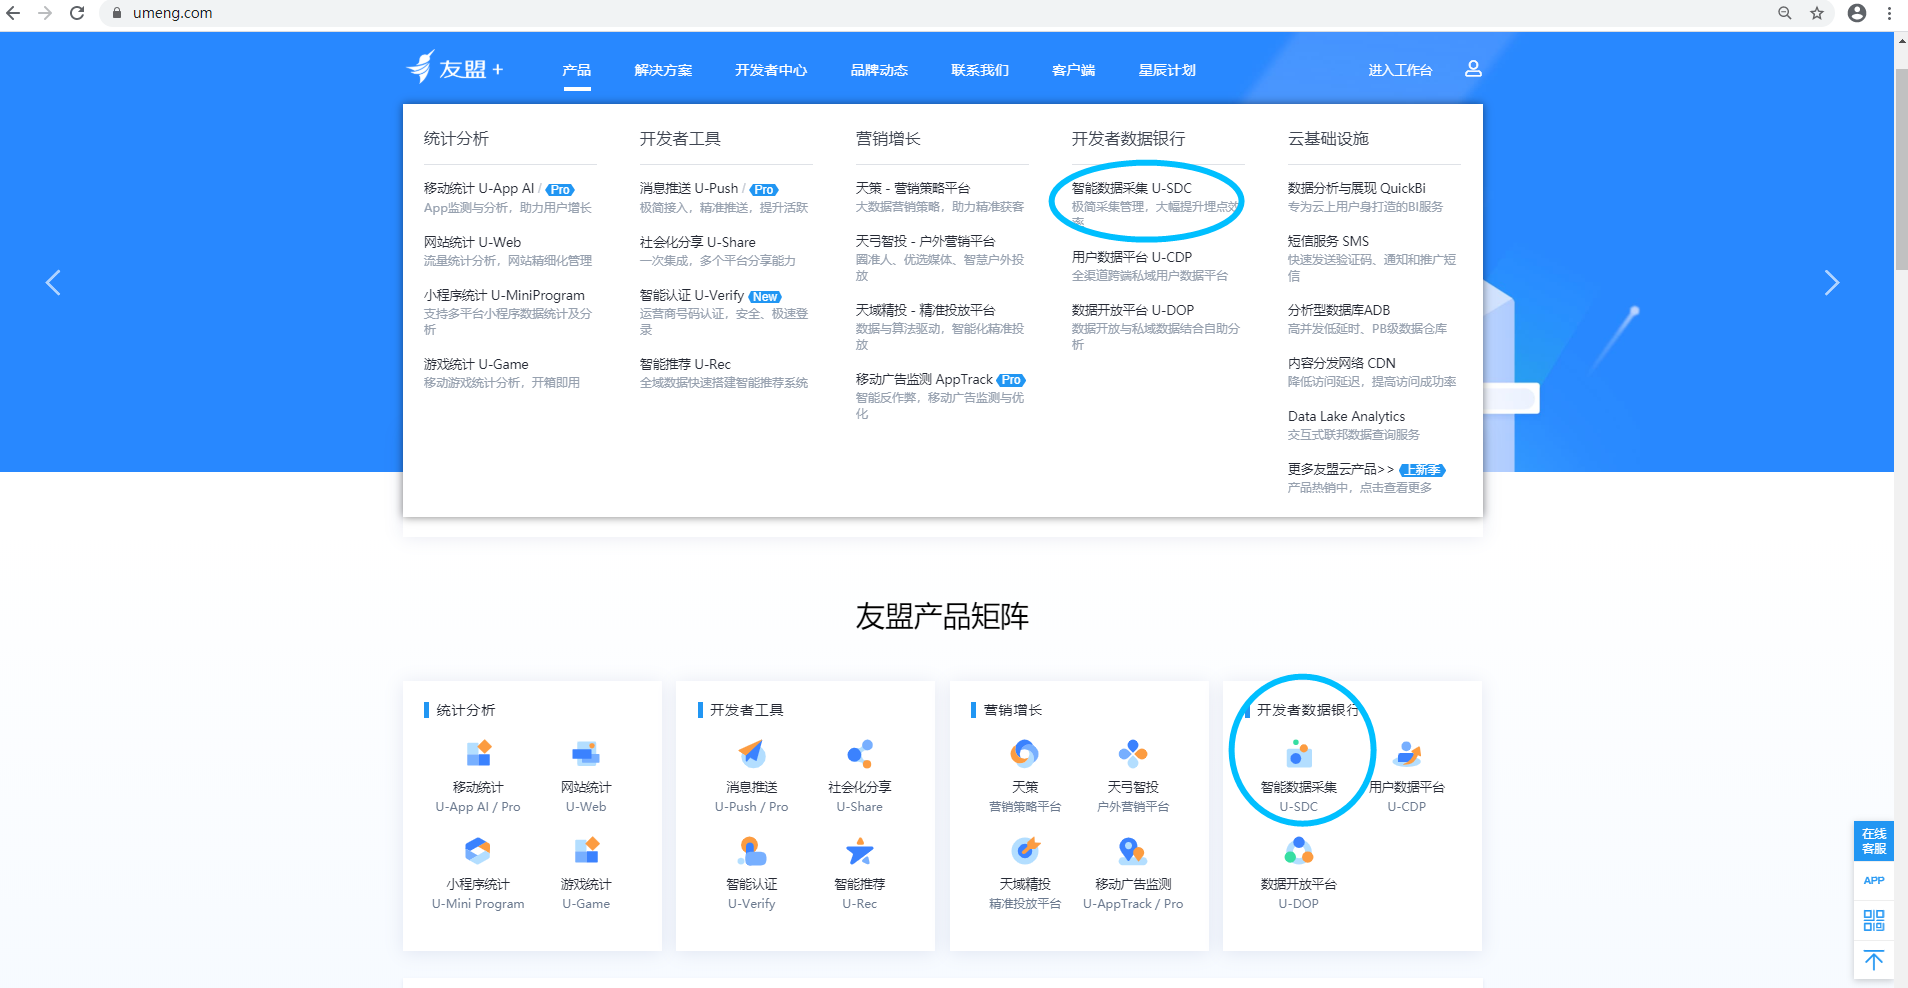Click the 友盟+ logo
This screenshot has height=988, width=1908.
tap(455, 68)
